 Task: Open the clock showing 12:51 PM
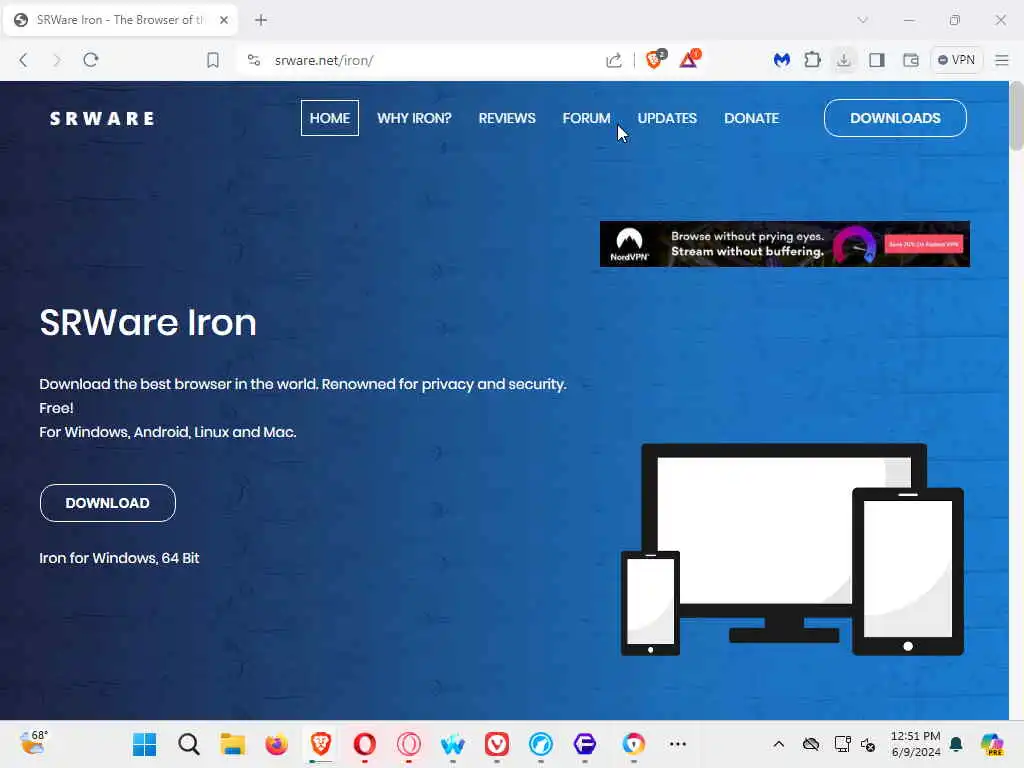pyautogui.click(x=916, y=744)
